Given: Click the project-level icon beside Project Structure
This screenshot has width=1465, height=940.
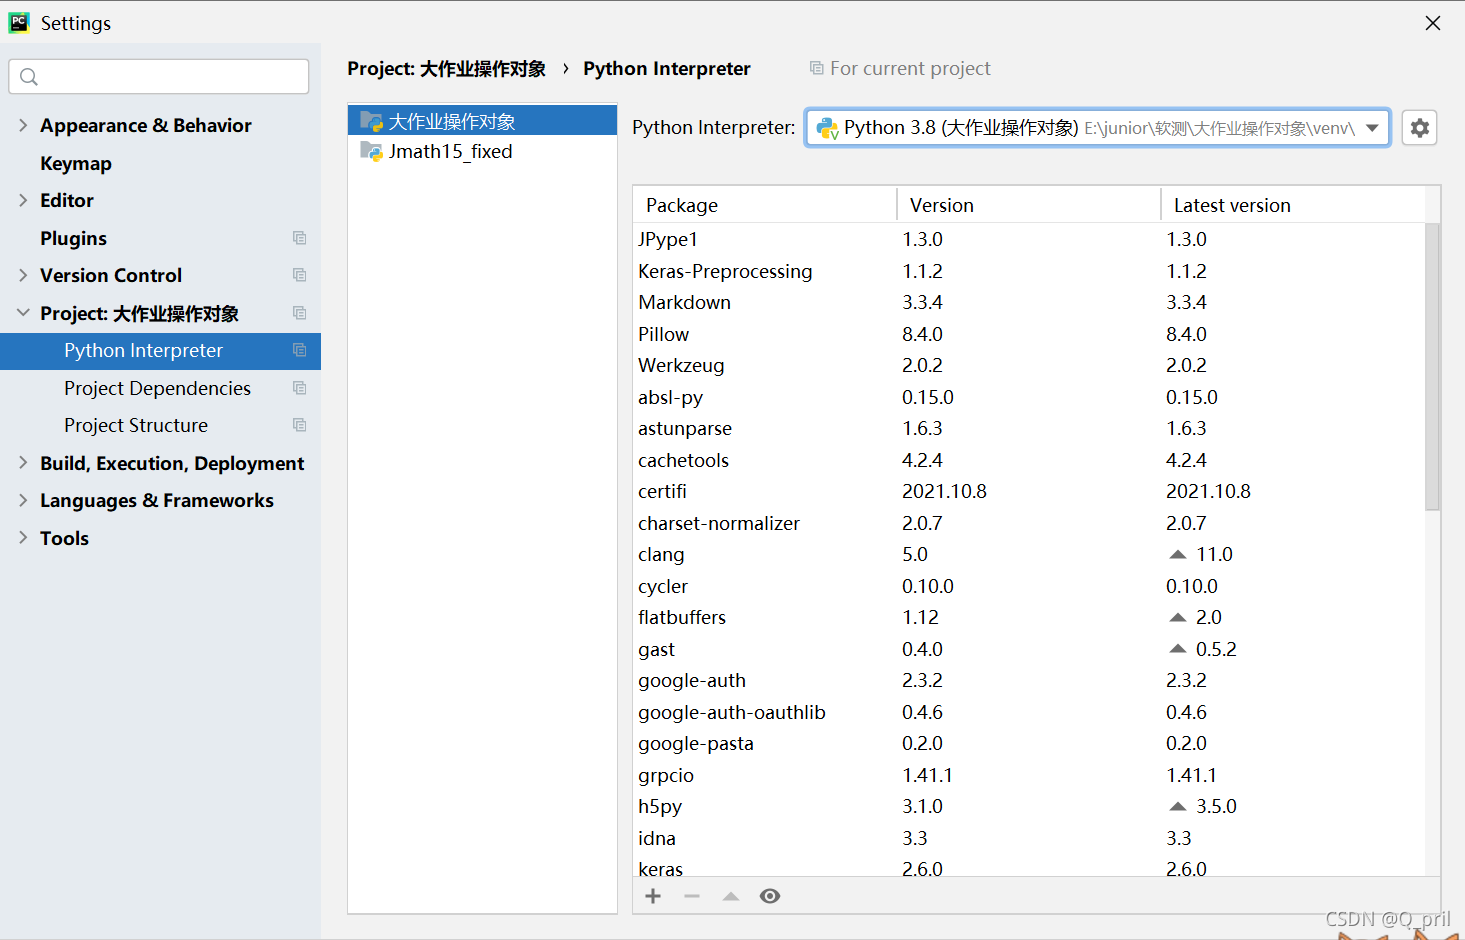Looking at the screenshot, I should [299, 425].
